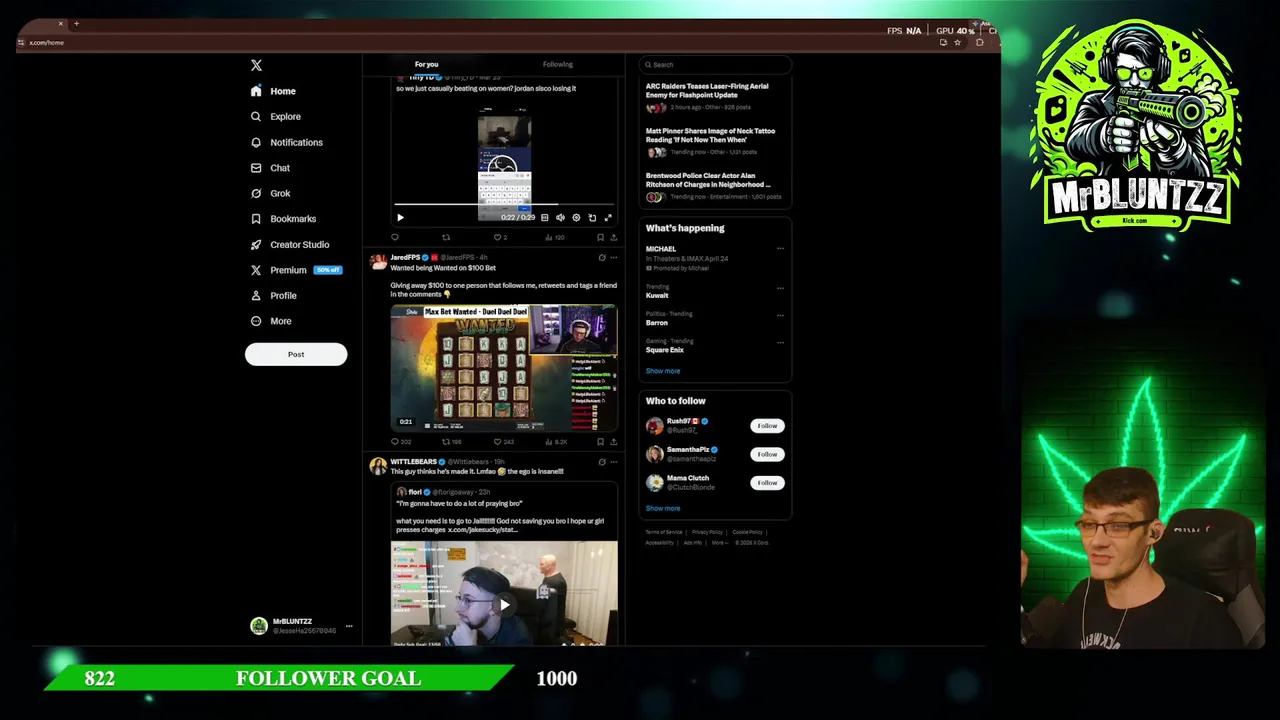Follow Mama Clutch

pyautogui.click(x=767, y=483)
